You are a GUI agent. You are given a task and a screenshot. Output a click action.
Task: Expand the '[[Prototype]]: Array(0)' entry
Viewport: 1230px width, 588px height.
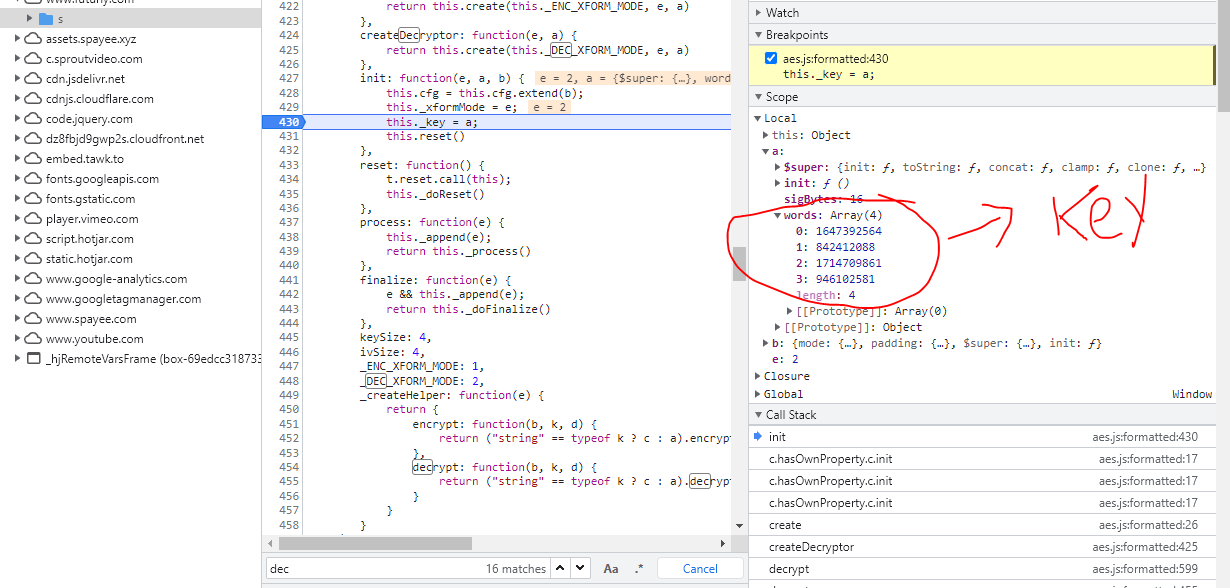coord(790,311)
